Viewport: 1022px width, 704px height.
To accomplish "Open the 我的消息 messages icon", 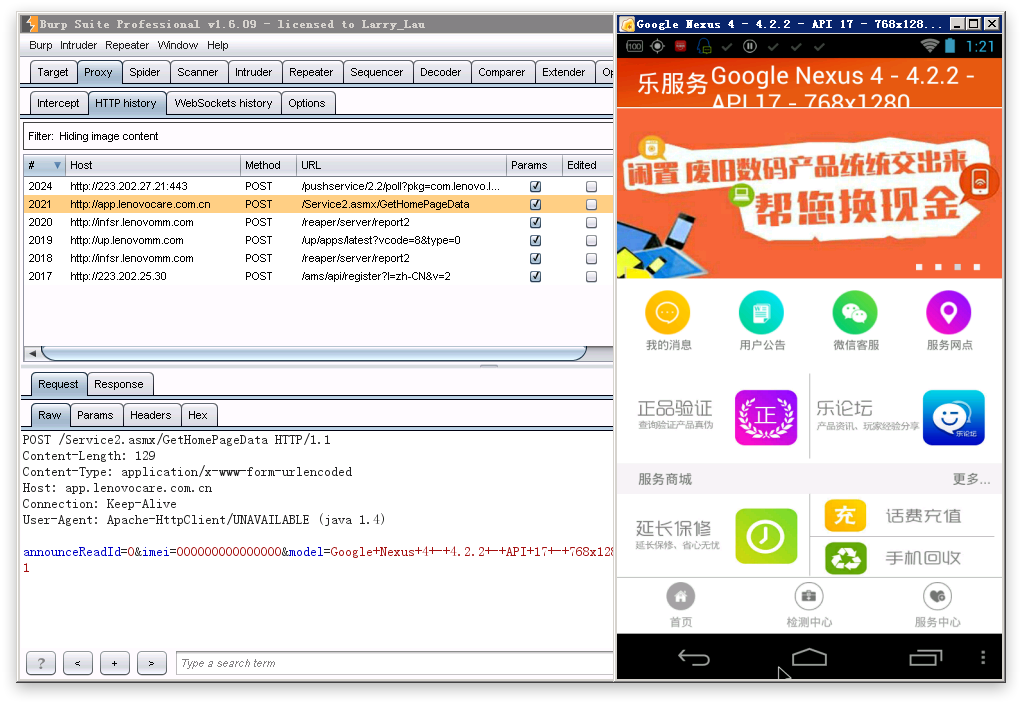I will click(x=667, y=313).
